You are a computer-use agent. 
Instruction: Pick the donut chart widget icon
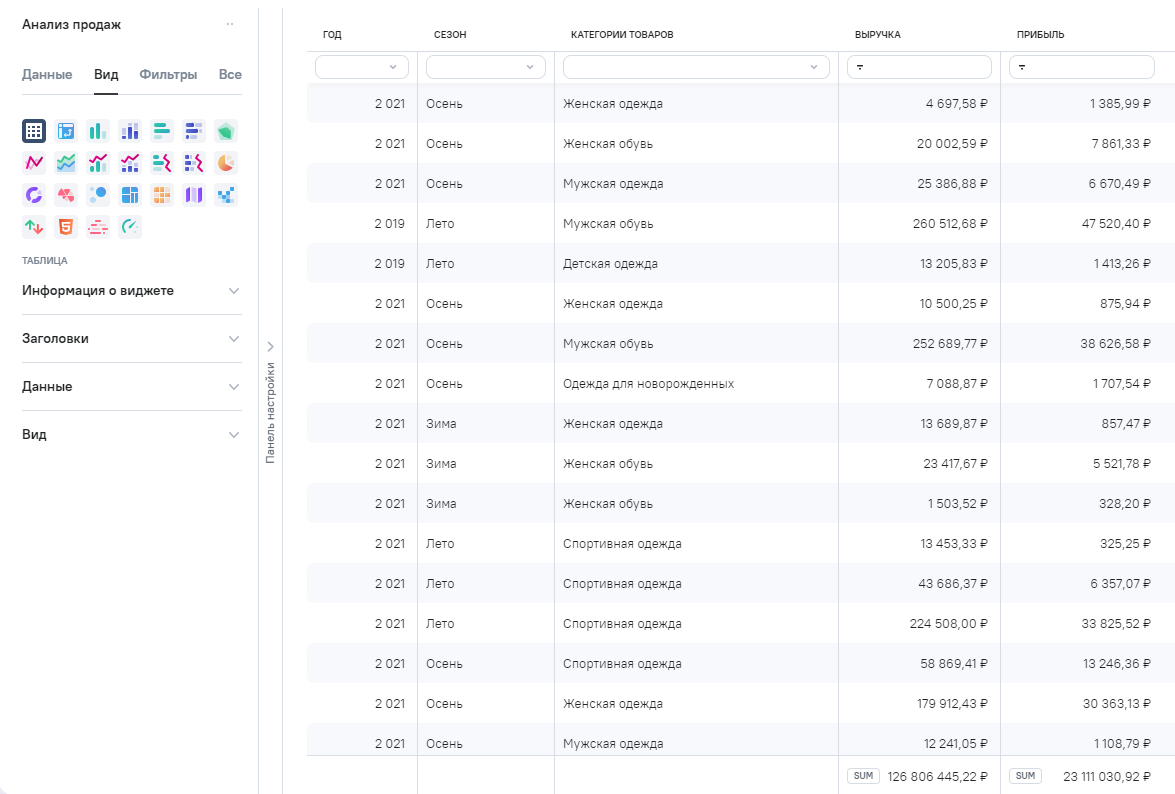click(x=34, y=195)
